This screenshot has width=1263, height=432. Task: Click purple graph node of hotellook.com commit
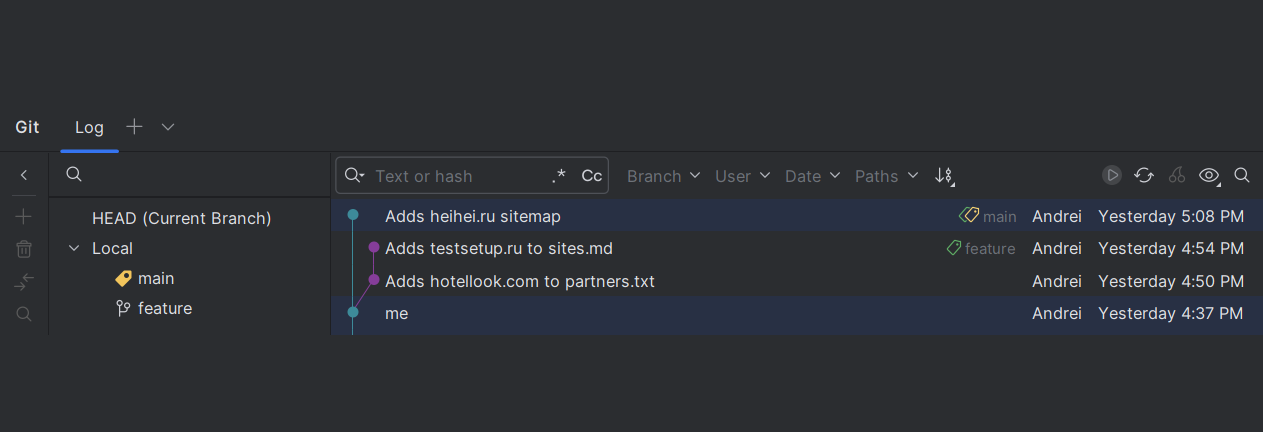(374, 280)
